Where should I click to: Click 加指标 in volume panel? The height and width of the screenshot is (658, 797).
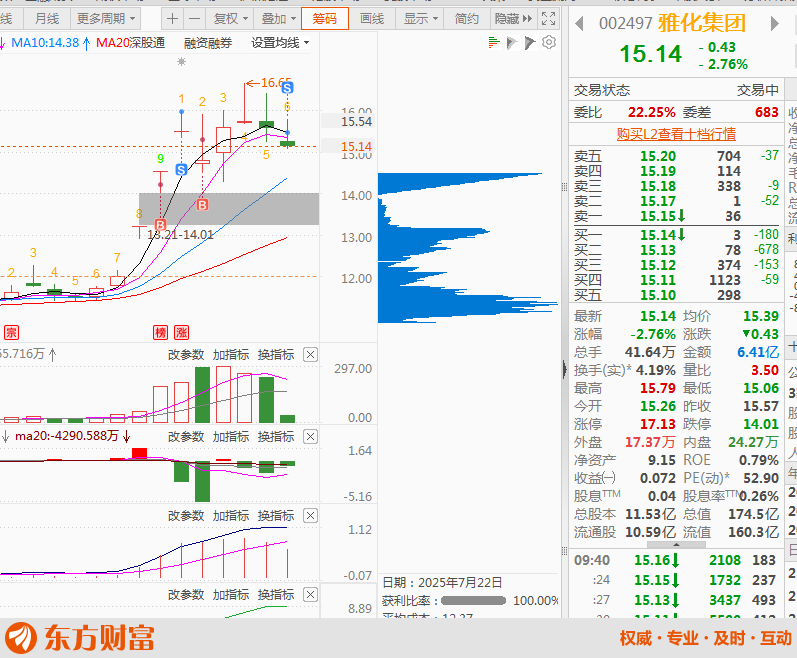click(x=231, y=355)
